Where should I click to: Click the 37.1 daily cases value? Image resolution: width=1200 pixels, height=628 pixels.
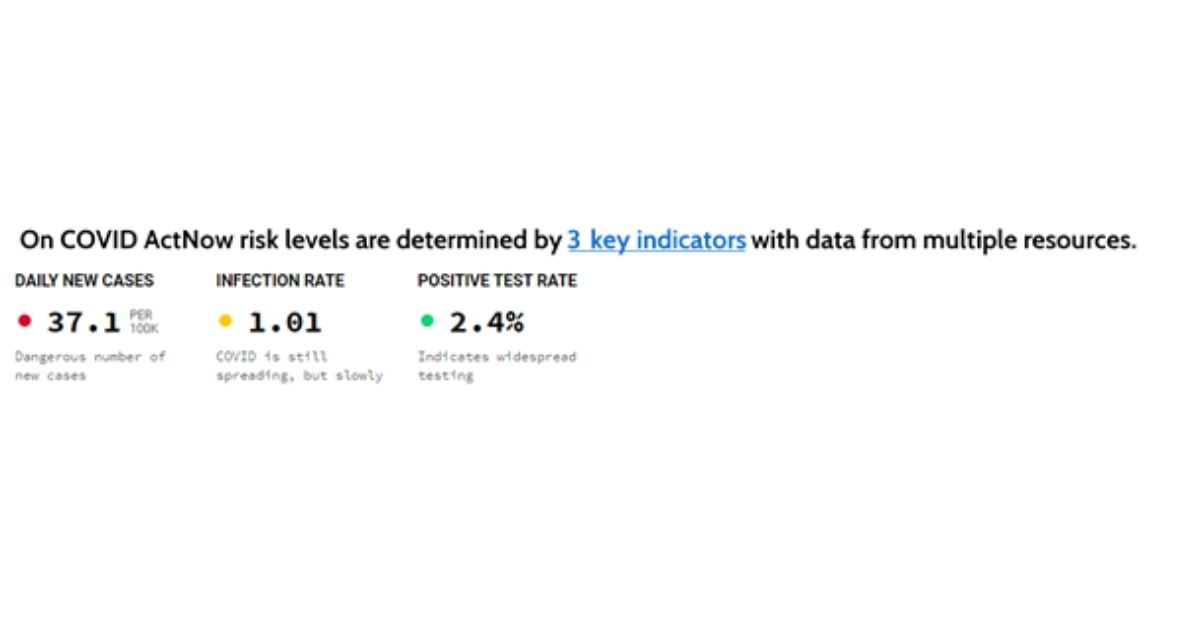tap(84, 322)
